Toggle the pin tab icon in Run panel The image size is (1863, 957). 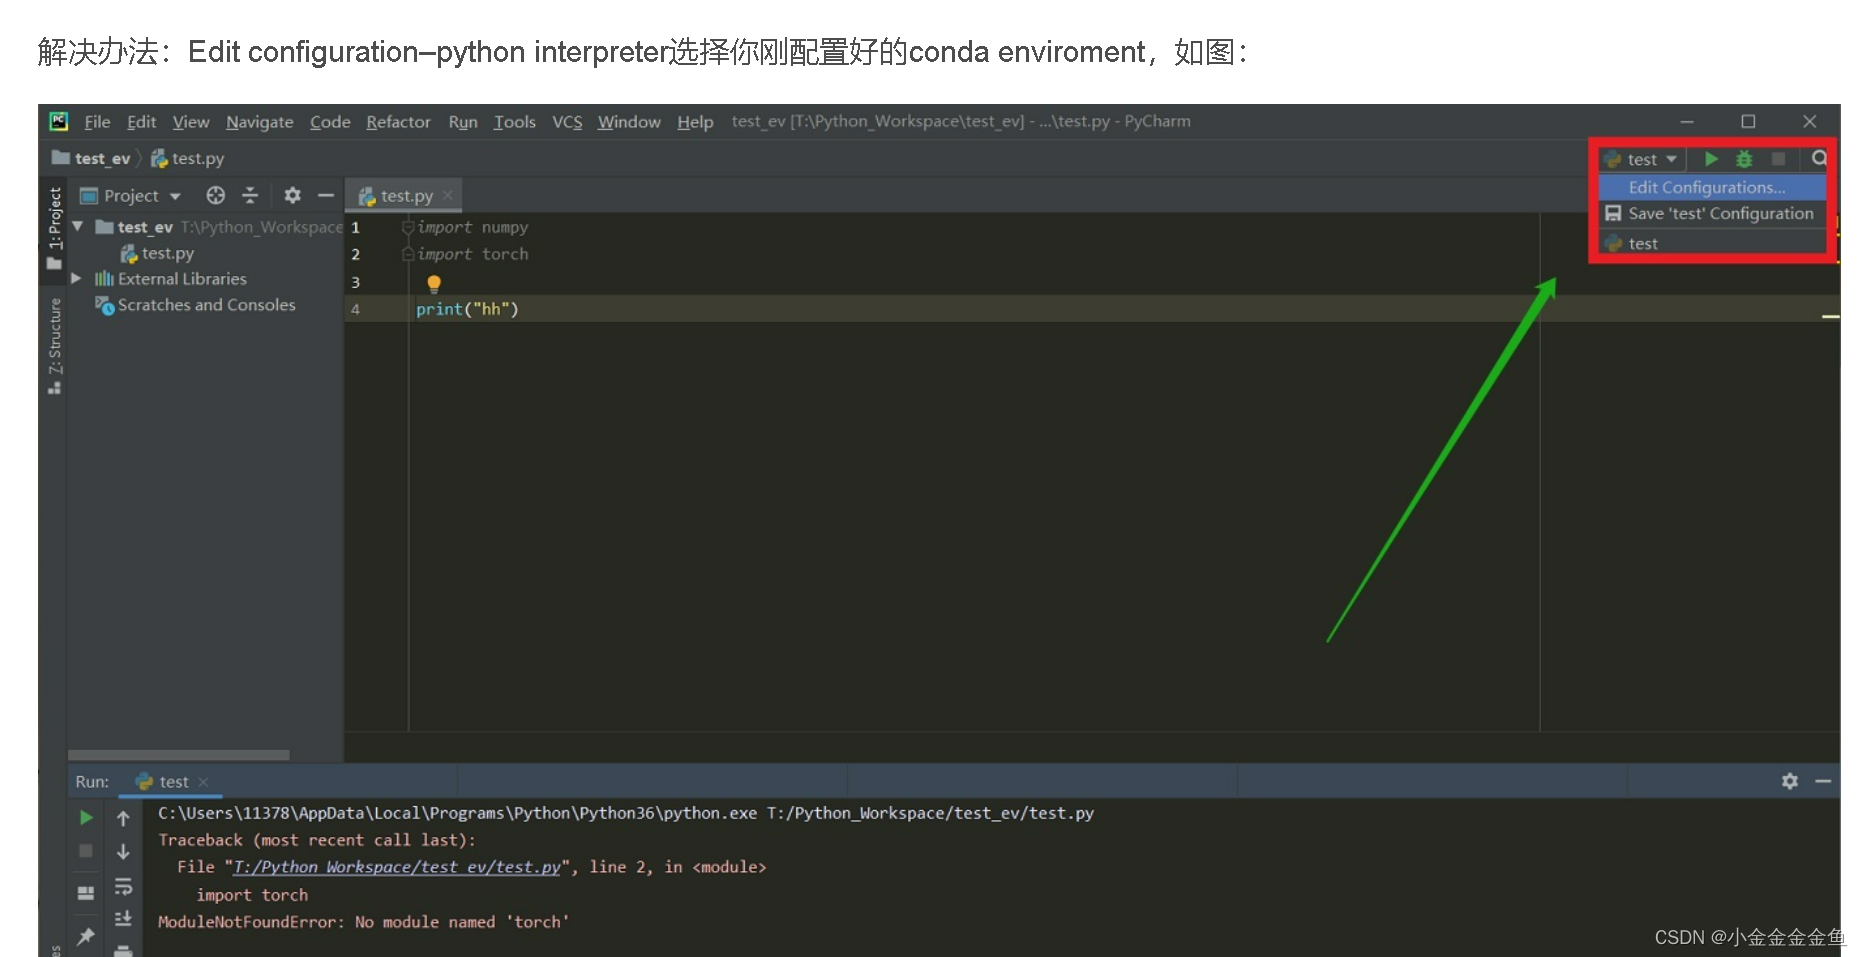pos(86,936)
